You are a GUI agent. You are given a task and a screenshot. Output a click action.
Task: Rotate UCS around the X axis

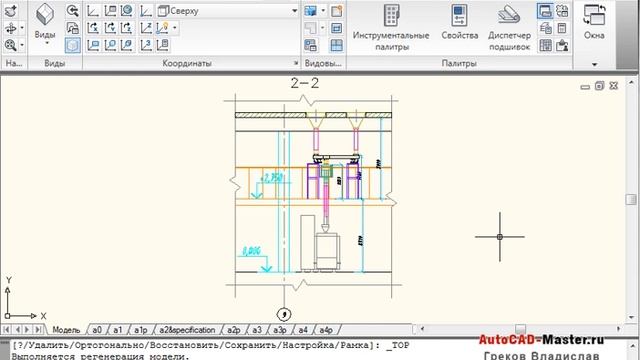tap(93, 28)
